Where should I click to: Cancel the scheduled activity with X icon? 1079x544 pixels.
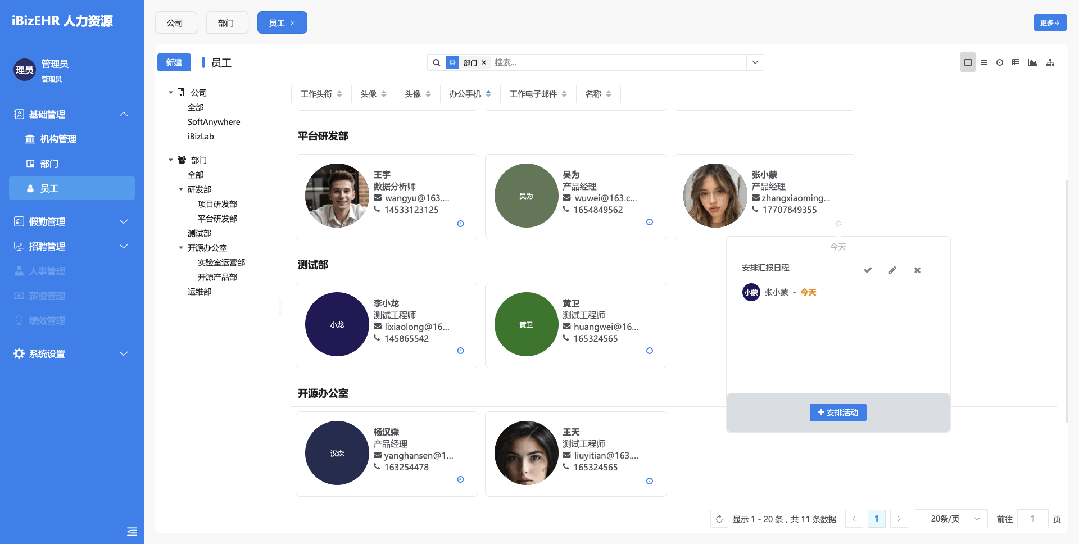[x=917, y=270]
